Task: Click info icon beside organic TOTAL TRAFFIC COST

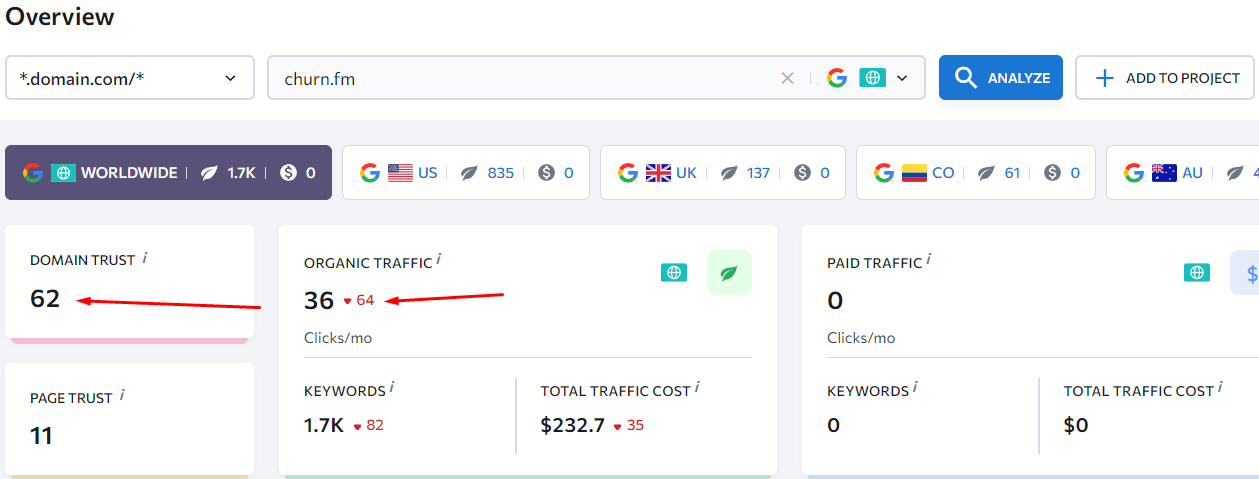Action: [696, 388]
